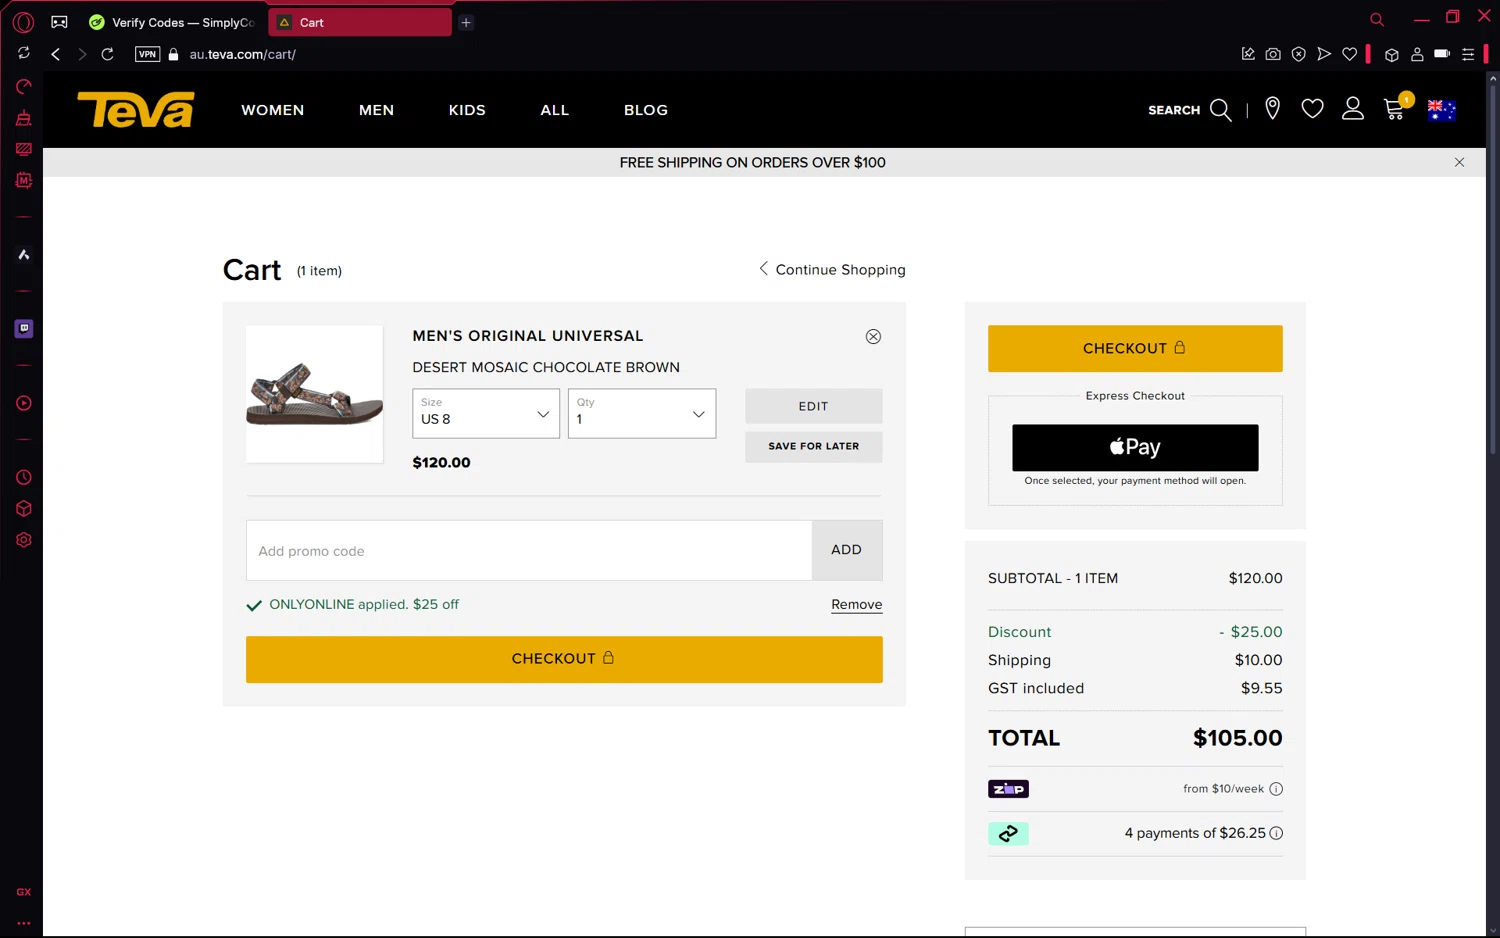Image resolution: width=1500 pixels, height=938 pixels.
Task: Open Zip info icon next to $10/week
Action: [x=1276, y=789]
